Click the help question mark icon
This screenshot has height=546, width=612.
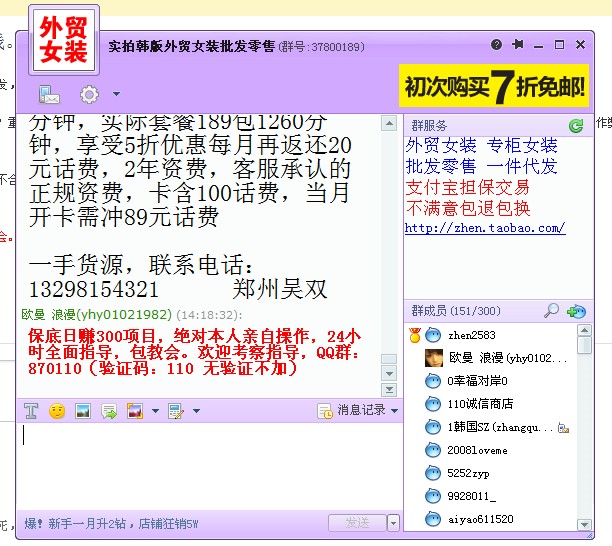point(496,44)
